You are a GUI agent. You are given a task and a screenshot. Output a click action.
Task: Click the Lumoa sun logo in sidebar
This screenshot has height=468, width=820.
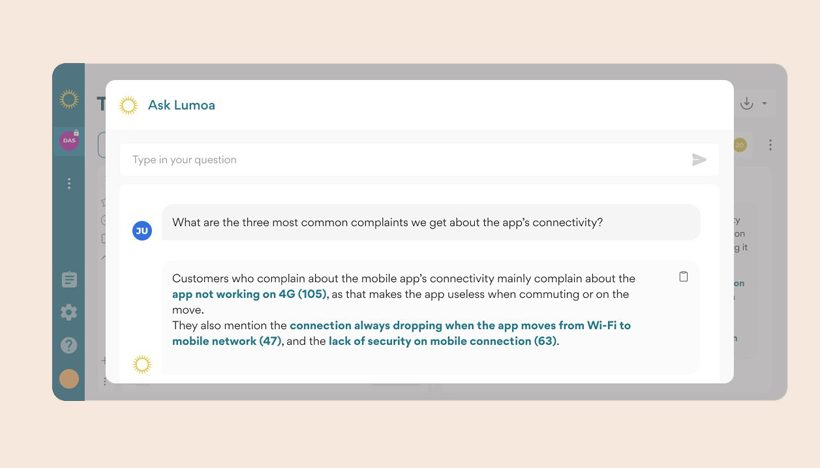pos(69,99)
